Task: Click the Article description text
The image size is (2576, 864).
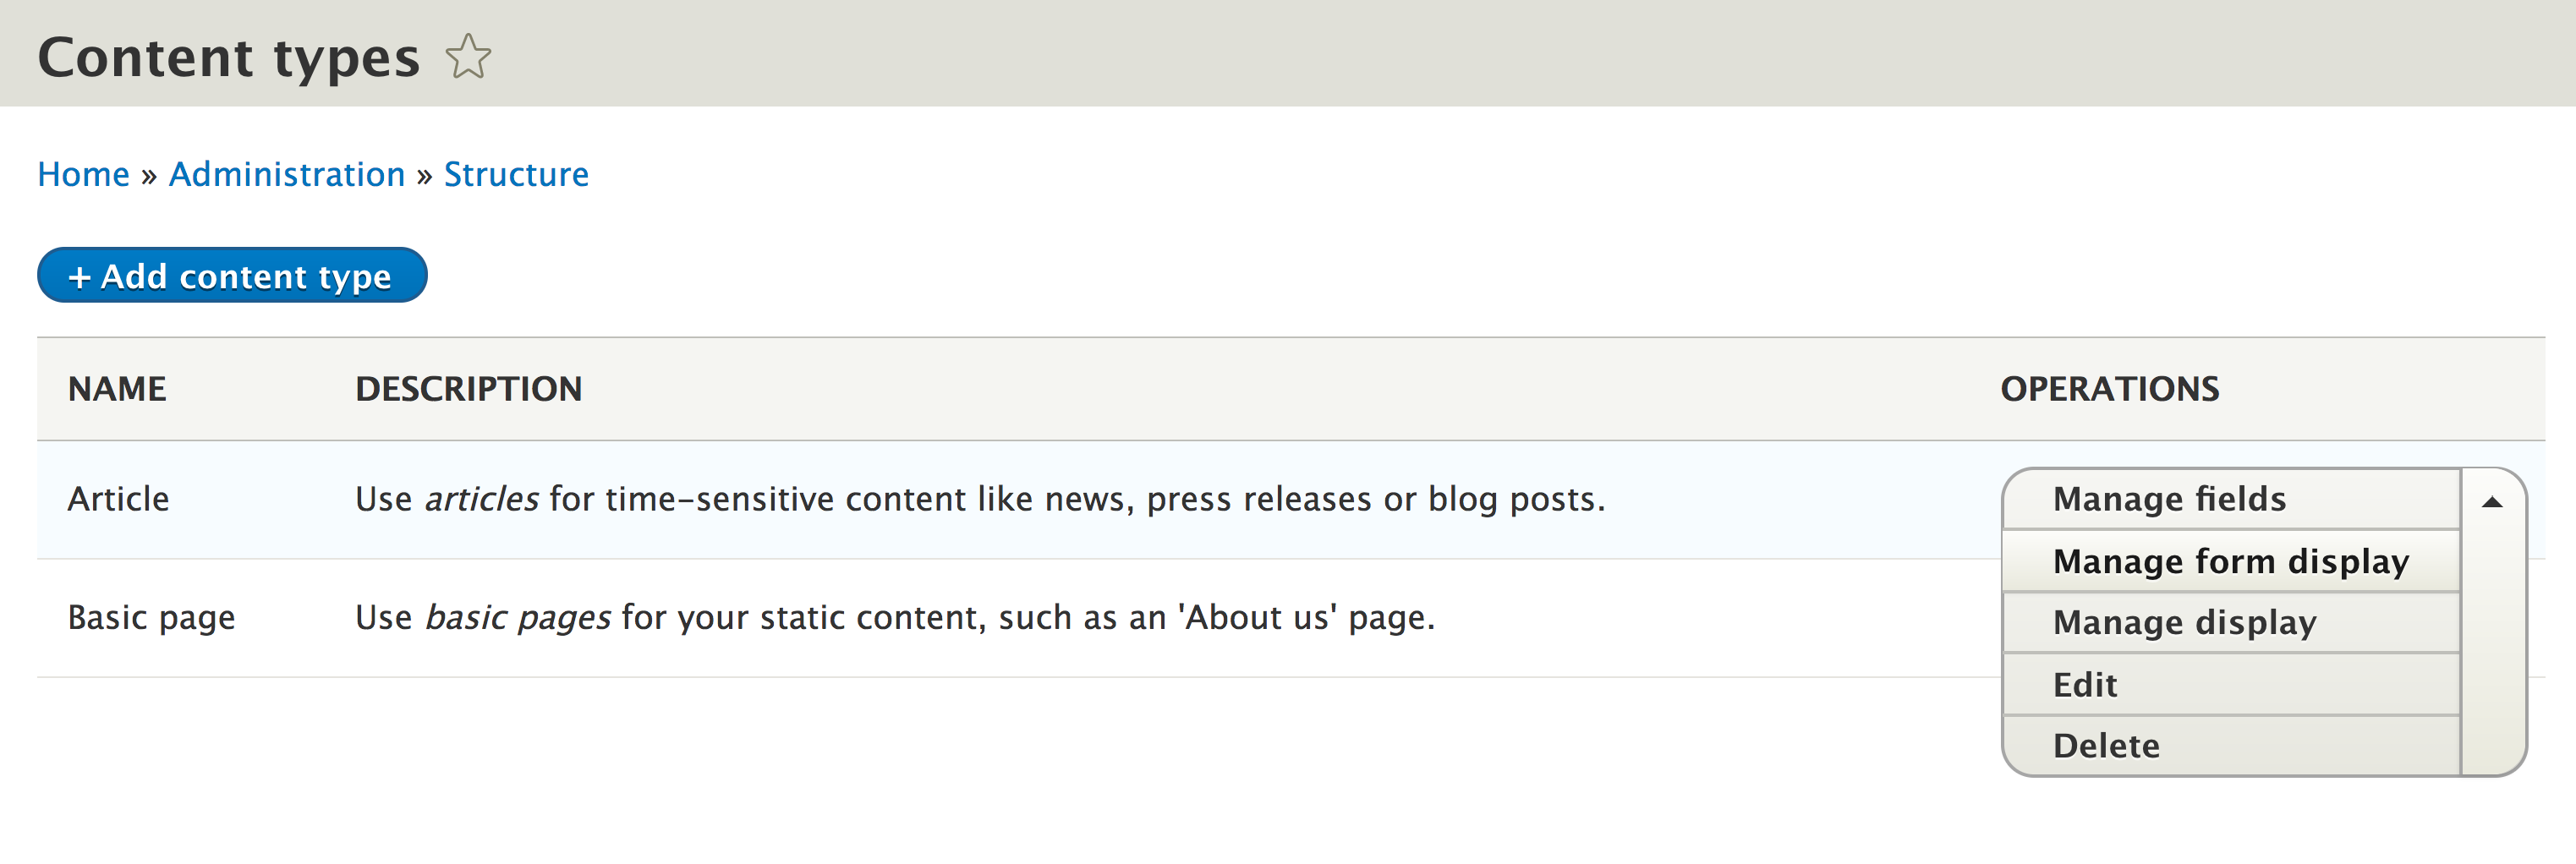Action: pos(979,499)
